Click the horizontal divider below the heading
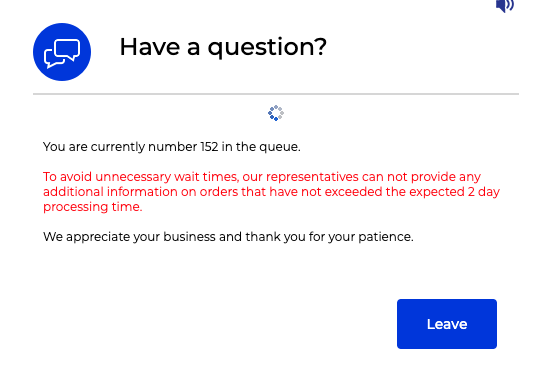The height and width of the screenshot is (374, 548). click(276, 94)
